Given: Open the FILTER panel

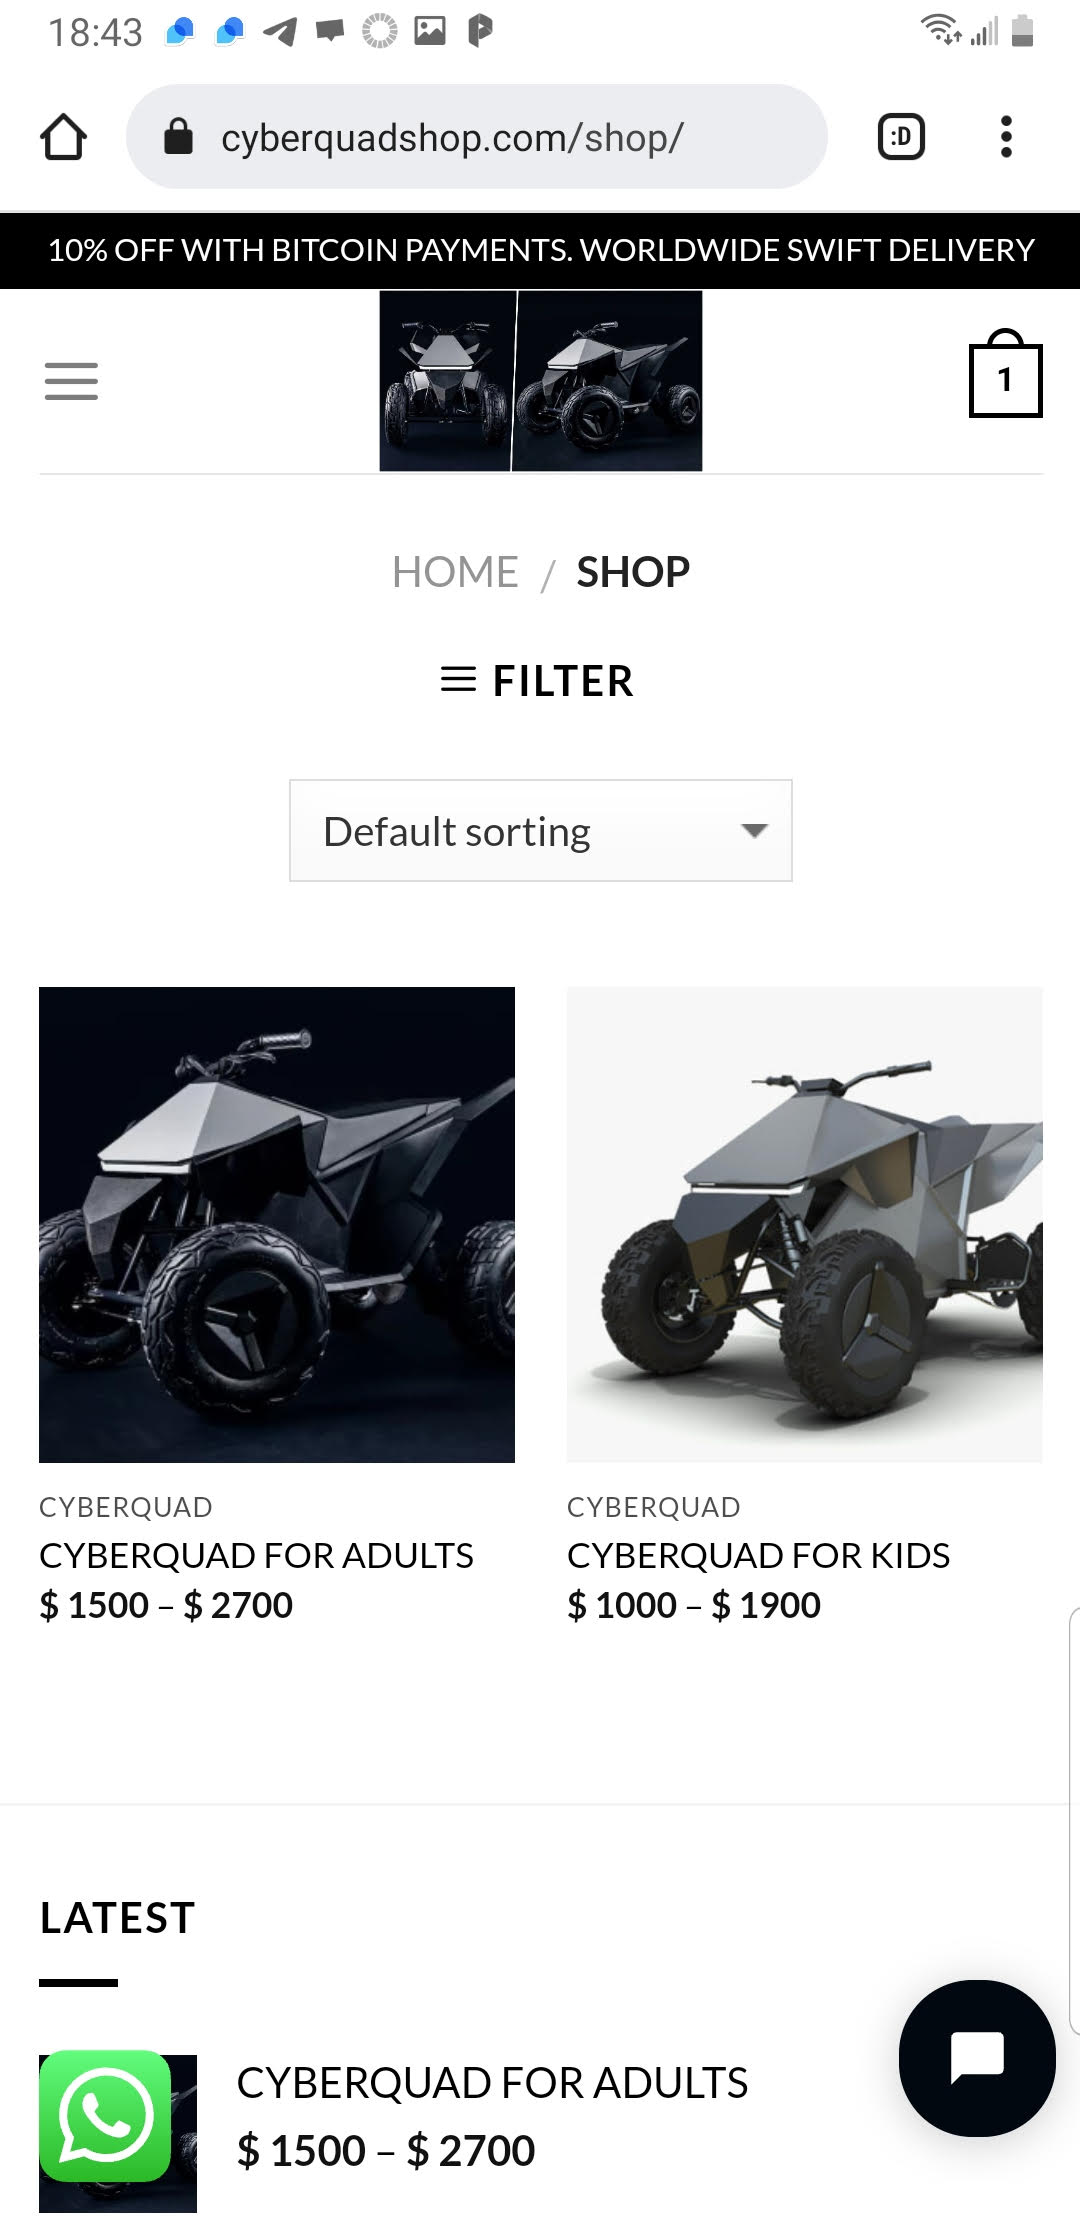Looking at the screenshot, I should click(538, 681).
